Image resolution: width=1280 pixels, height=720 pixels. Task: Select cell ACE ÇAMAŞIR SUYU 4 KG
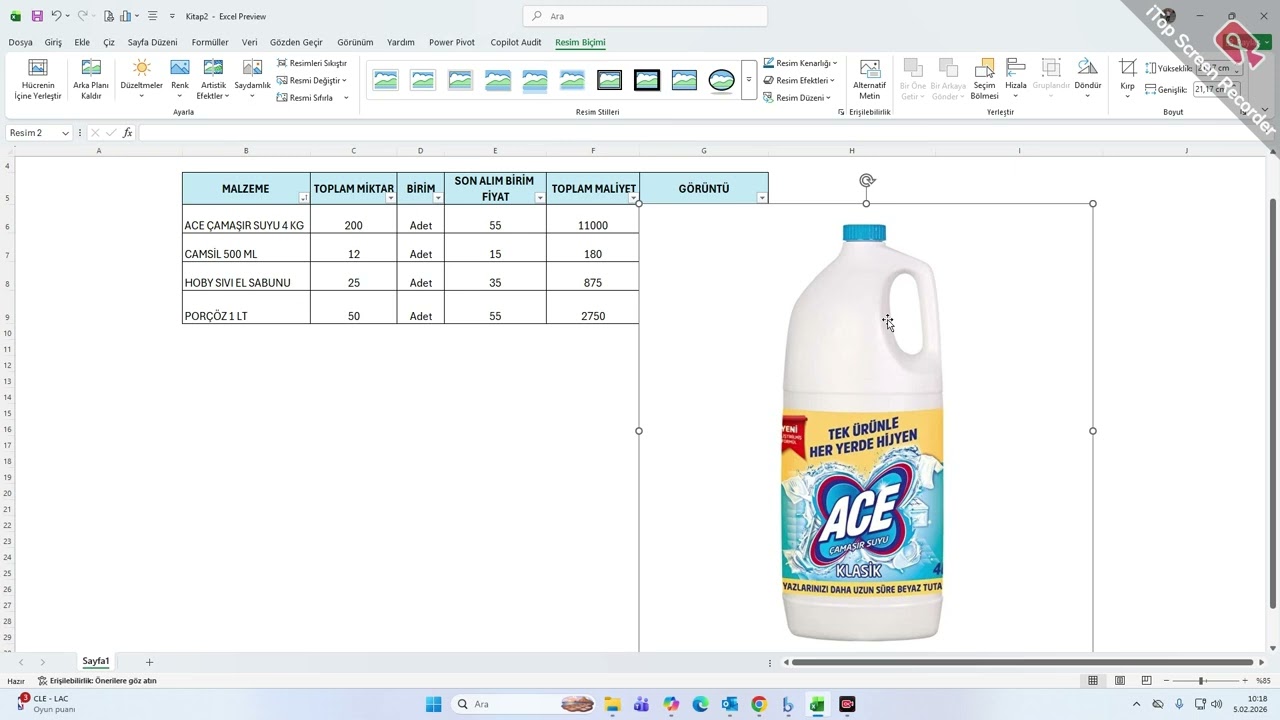tap(246, 219)
